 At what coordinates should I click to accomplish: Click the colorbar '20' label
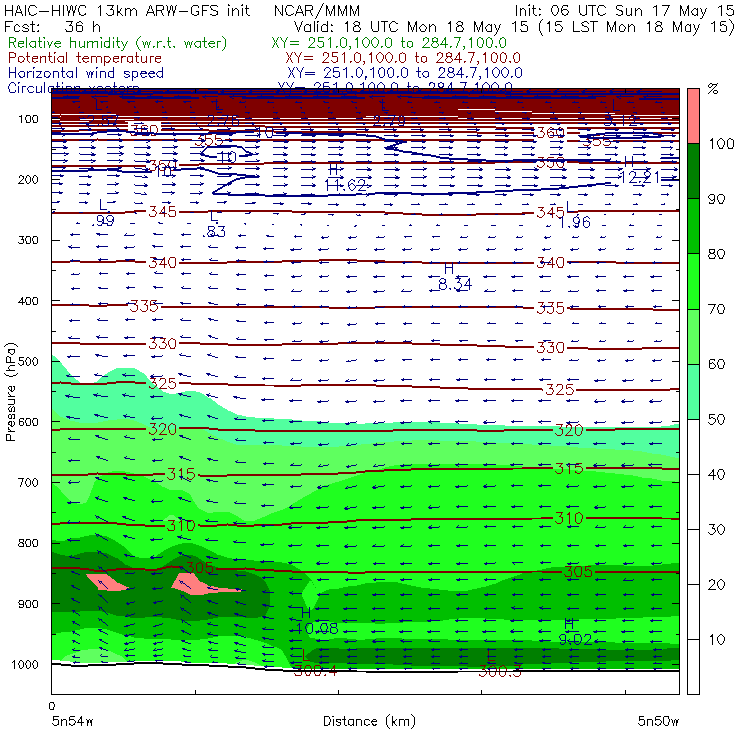pyautogui.click(x=716, y=585)
